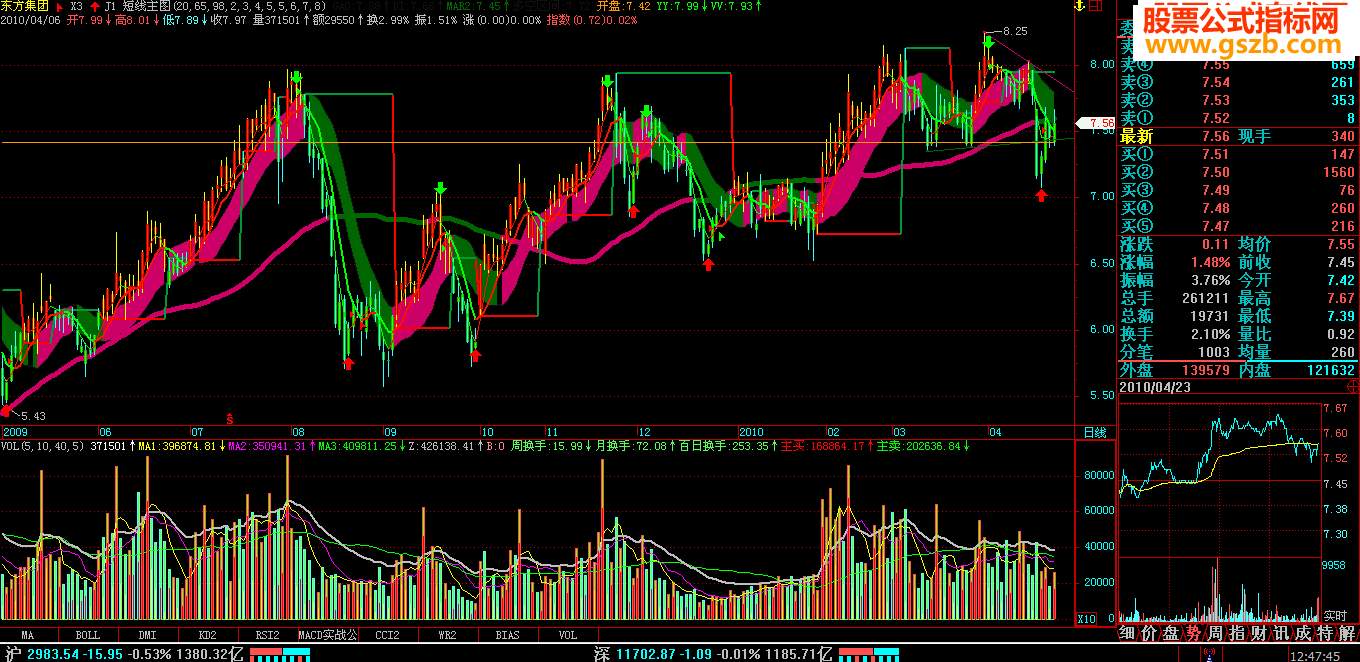The image size is (1360, 662).
Task: Click the yellow anchor icon above price axis
Action: [1079, 7]
